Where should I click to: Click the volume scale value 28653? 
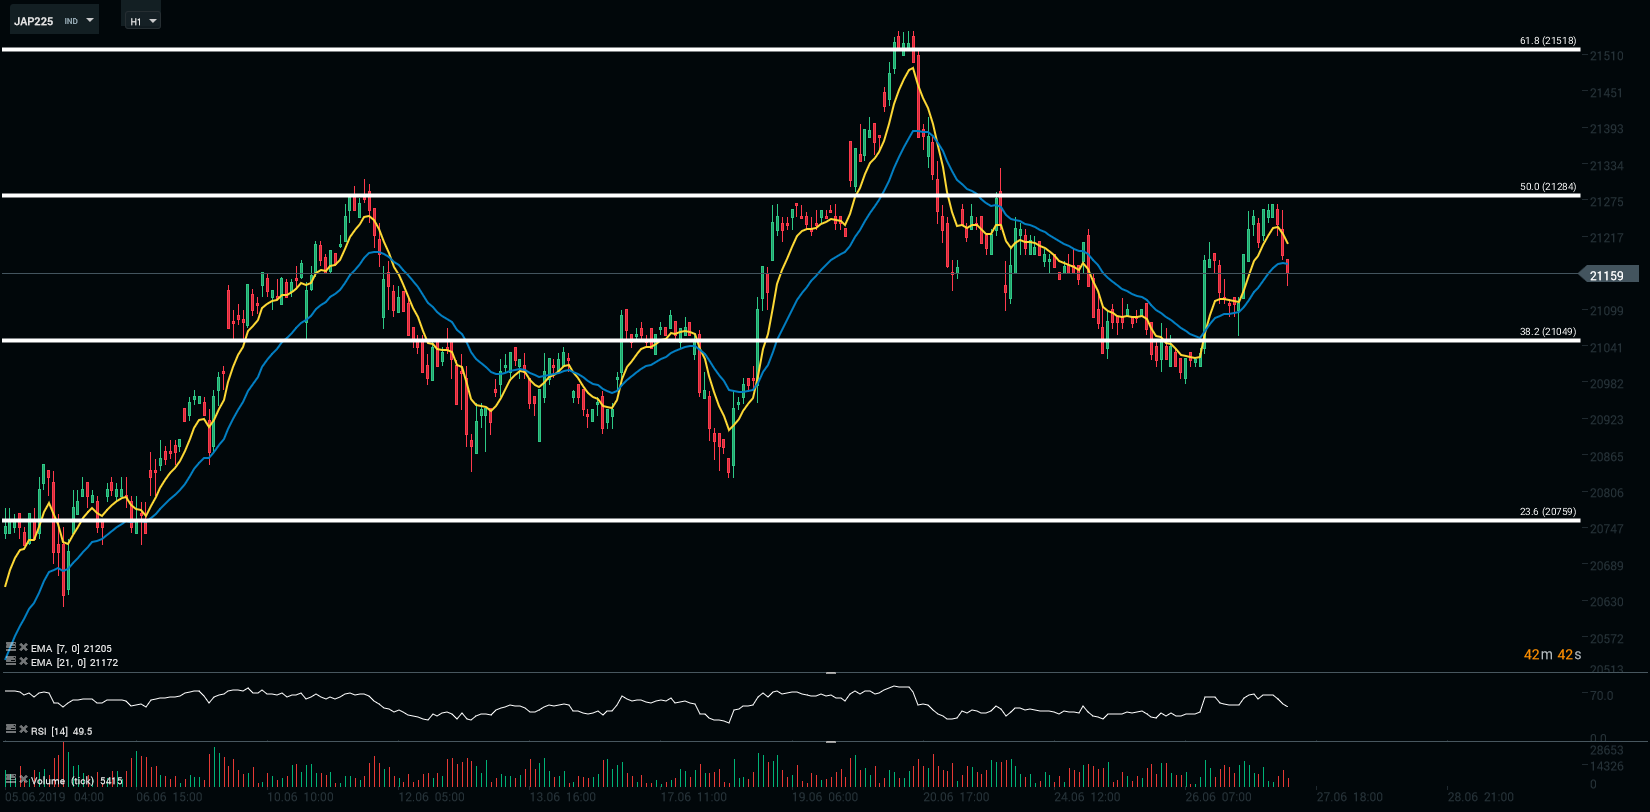1606,750
